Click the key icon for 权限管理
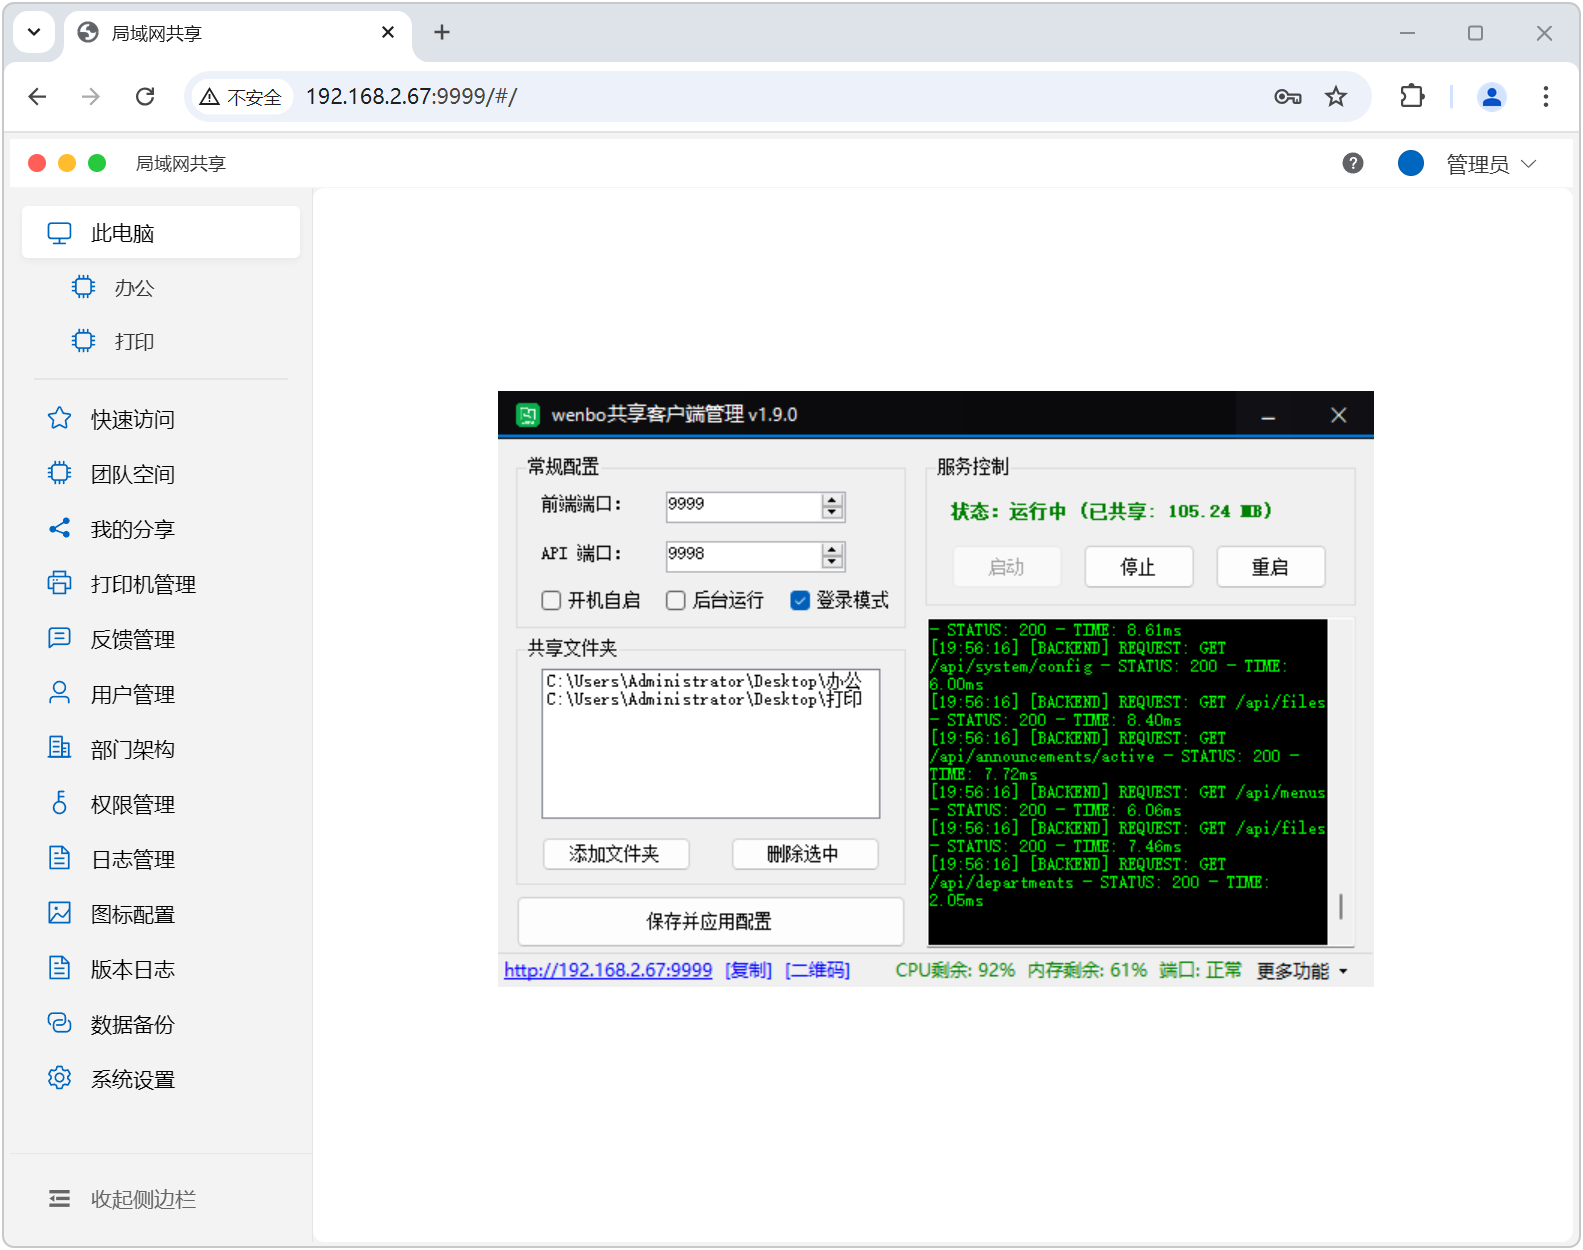 60,803
